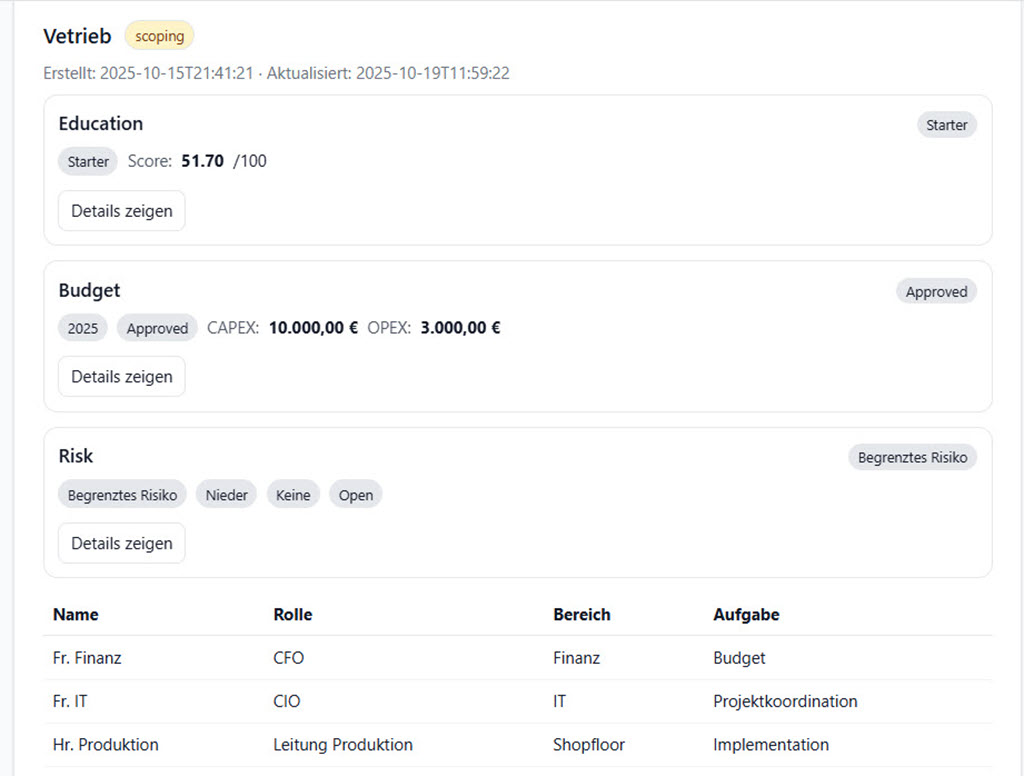The width and height of the screenshot is (1024, 776).
Task: Click the Approved chip next to CAPEX
Action: point(157,328)
